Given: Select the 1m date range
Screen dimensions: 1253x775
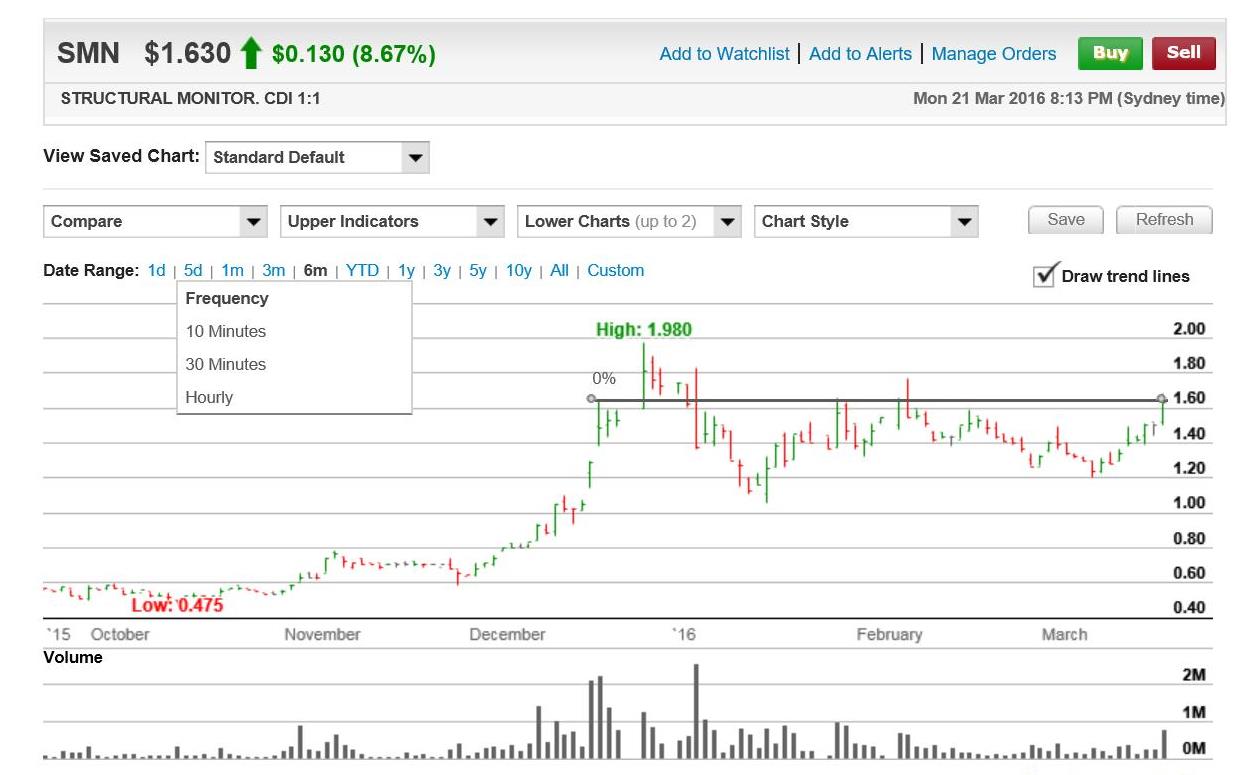Looking at the screenshot, I should [x=232, y=271].
